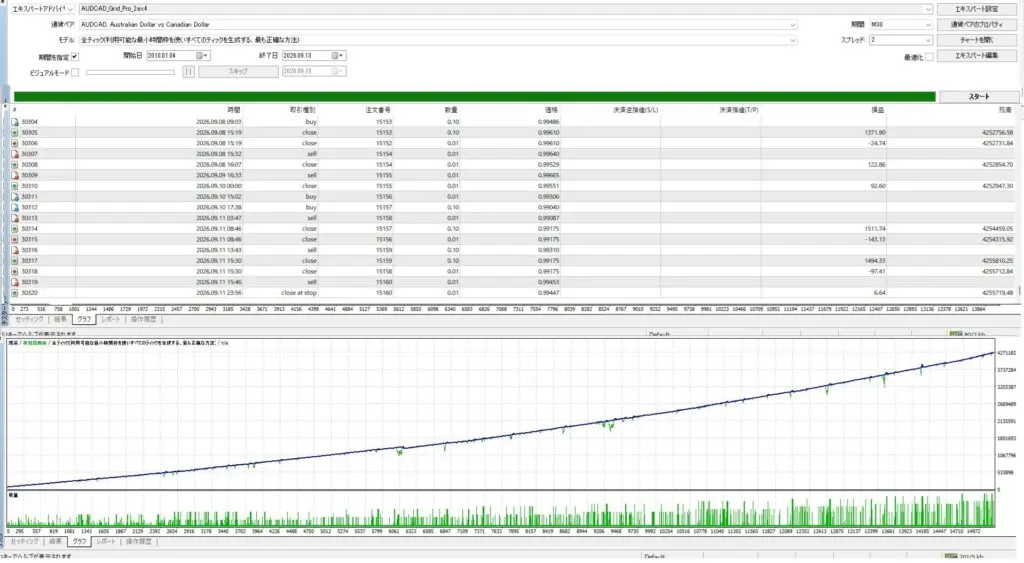Click the 損益 column header
The width and height of the screenshot is (1024, 563).
pyautogui.click(x=878, y=110)
